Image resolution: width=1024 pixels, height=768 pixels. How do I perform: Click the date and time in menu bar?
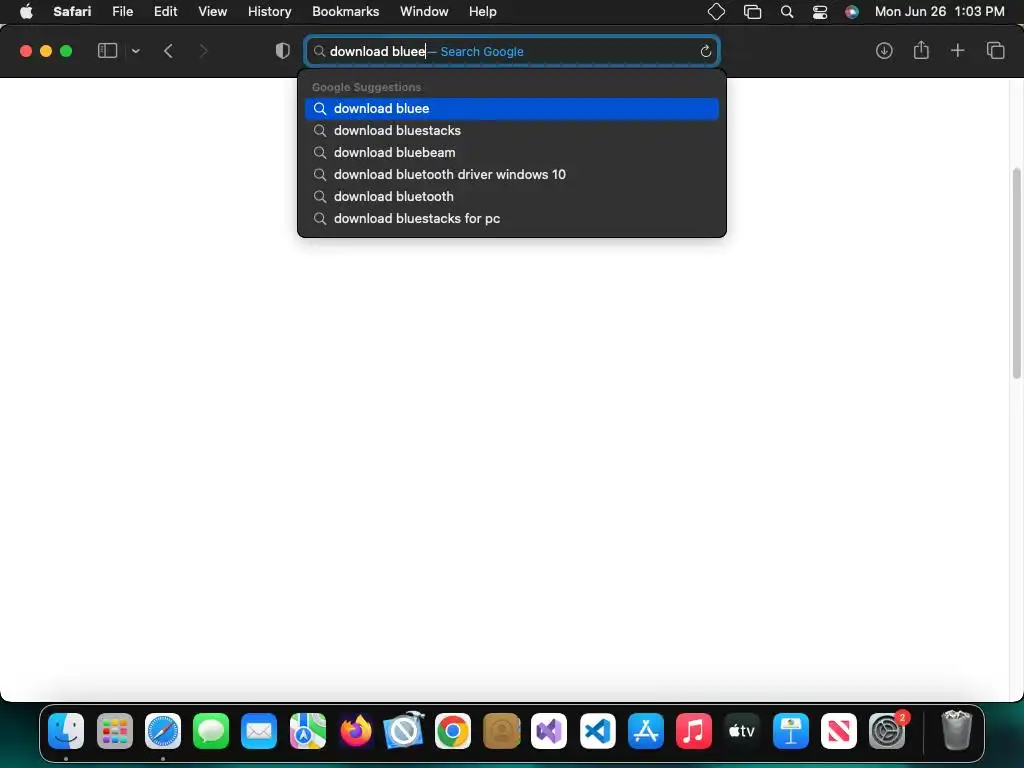click(939, 11)
